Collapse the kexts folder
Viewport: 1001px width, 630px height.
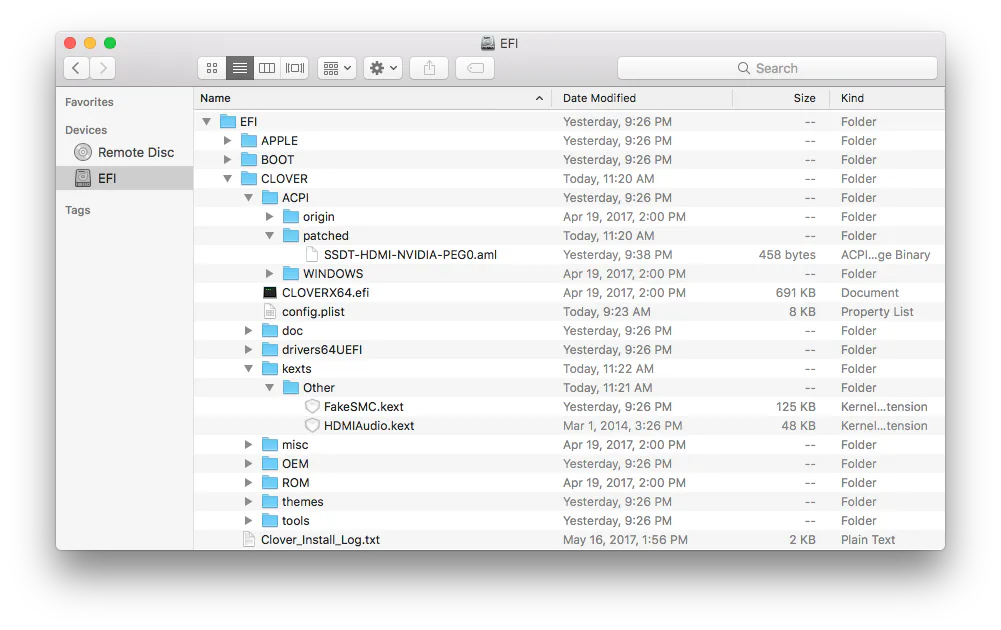coord(248,369)
